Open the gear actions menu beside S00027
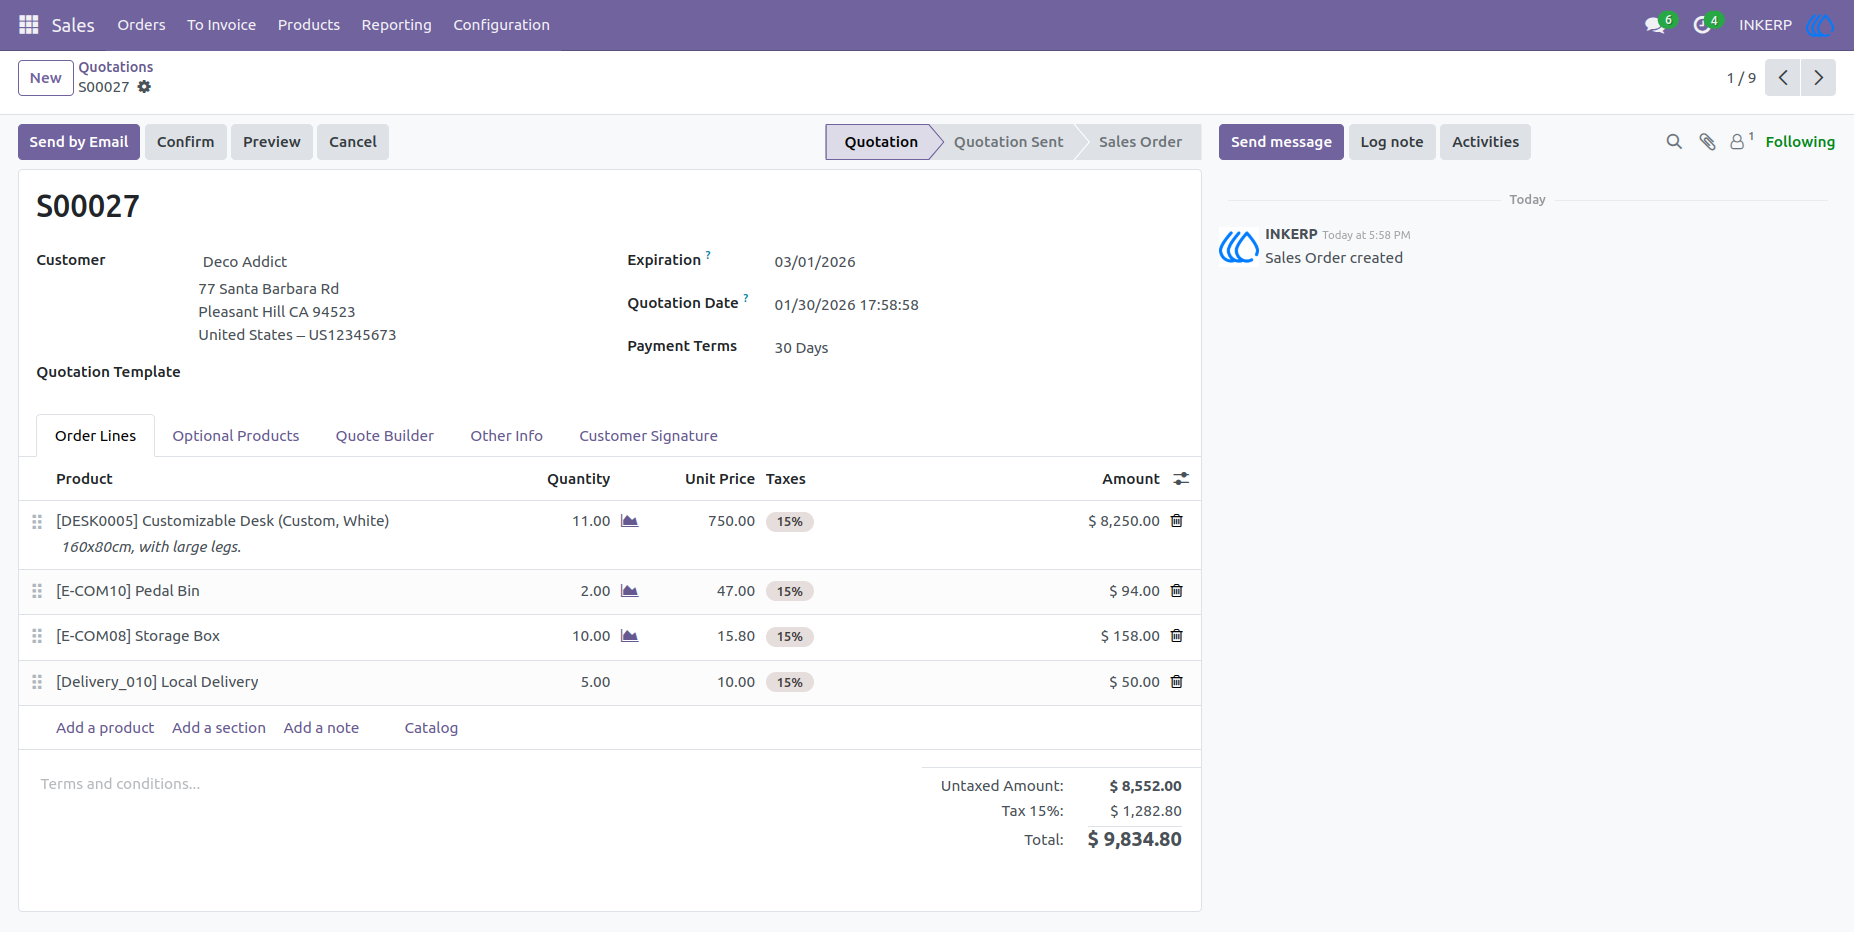Viewport: 1854px width, 932px height. click(x=144, y=87)
